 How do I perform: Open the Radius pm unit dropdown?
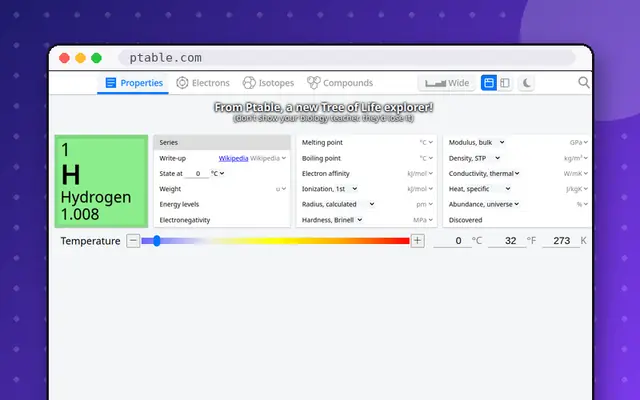coord(424,204)
